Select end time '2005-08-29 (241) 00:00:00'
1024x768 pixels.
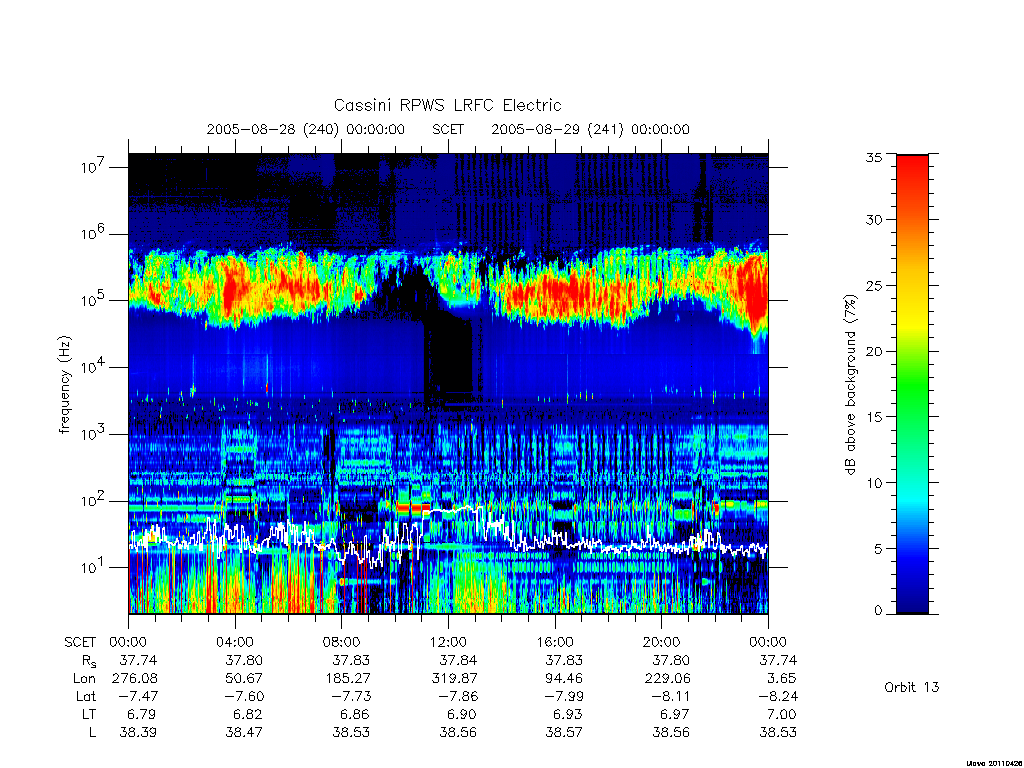[590, 129]
